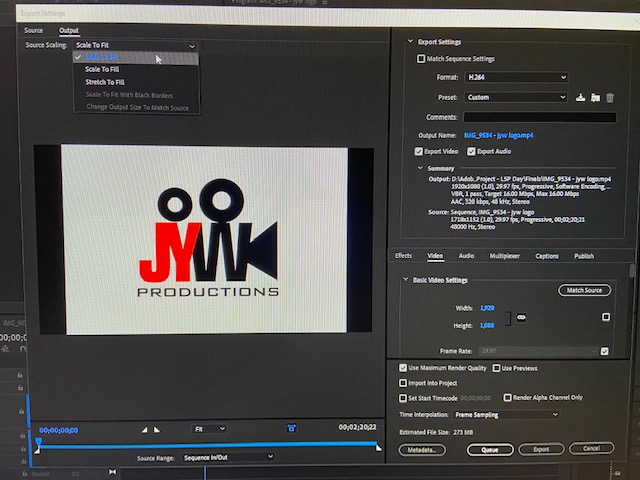Click the Comments input field
Viewport: 640px width, 480px height.
[x=540, y=117]
